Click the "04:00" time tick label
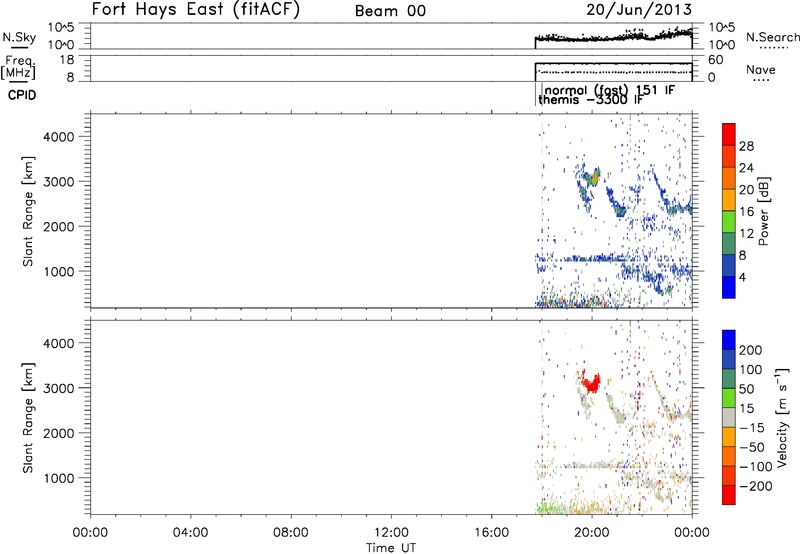Image resolution: width=800 pixels, height=554 pixels. (x=191, y=533)
